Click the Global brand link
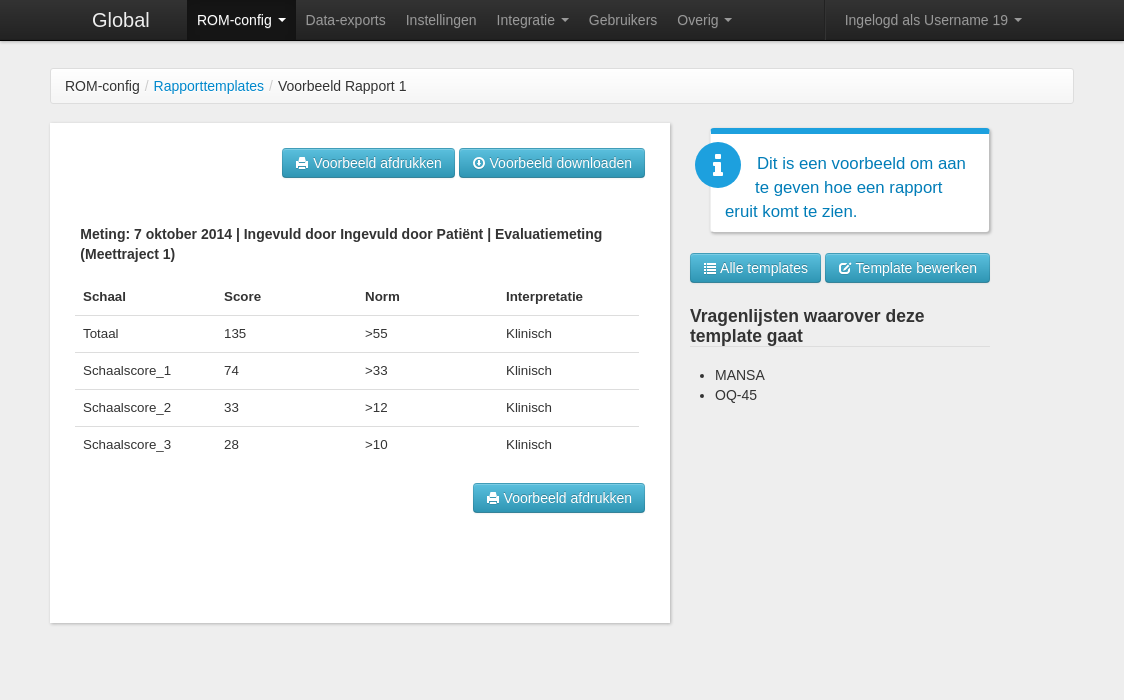 [121, 20]
